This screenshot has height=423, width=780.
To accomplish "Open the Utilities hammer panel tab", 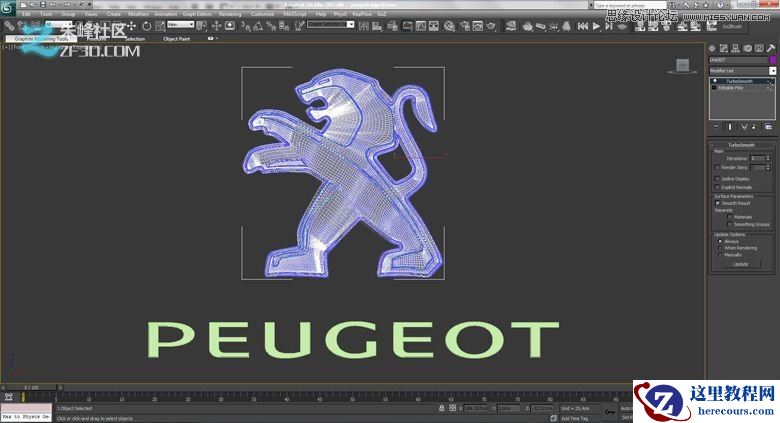I will (x=771, y=48).
